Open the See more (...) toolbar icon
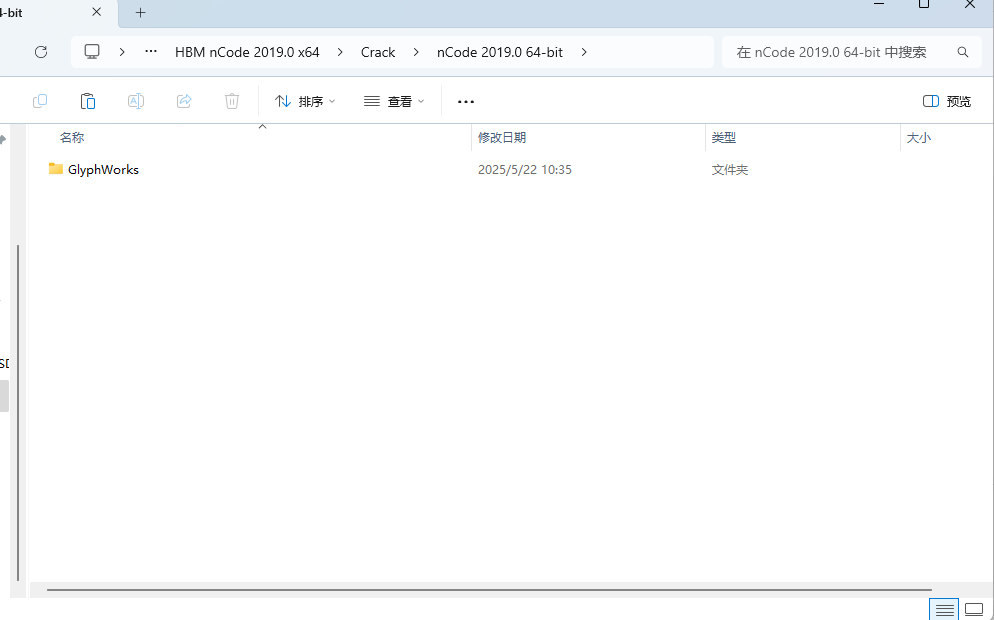The height and width of the screenshot is (620, 994). (464, 101)
